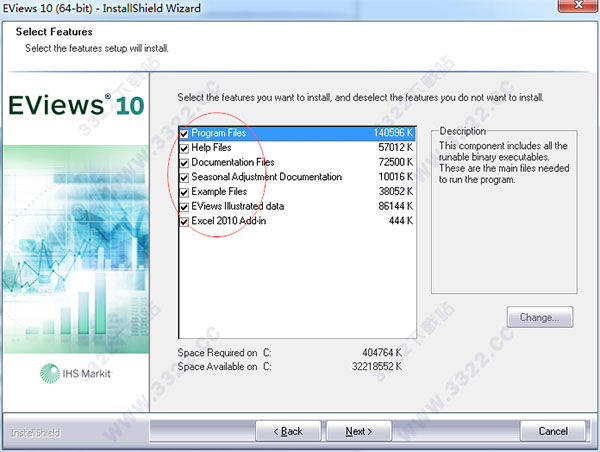Click the 57012 K size value
The image size is (600, 452).
click(x=396, y=147)
